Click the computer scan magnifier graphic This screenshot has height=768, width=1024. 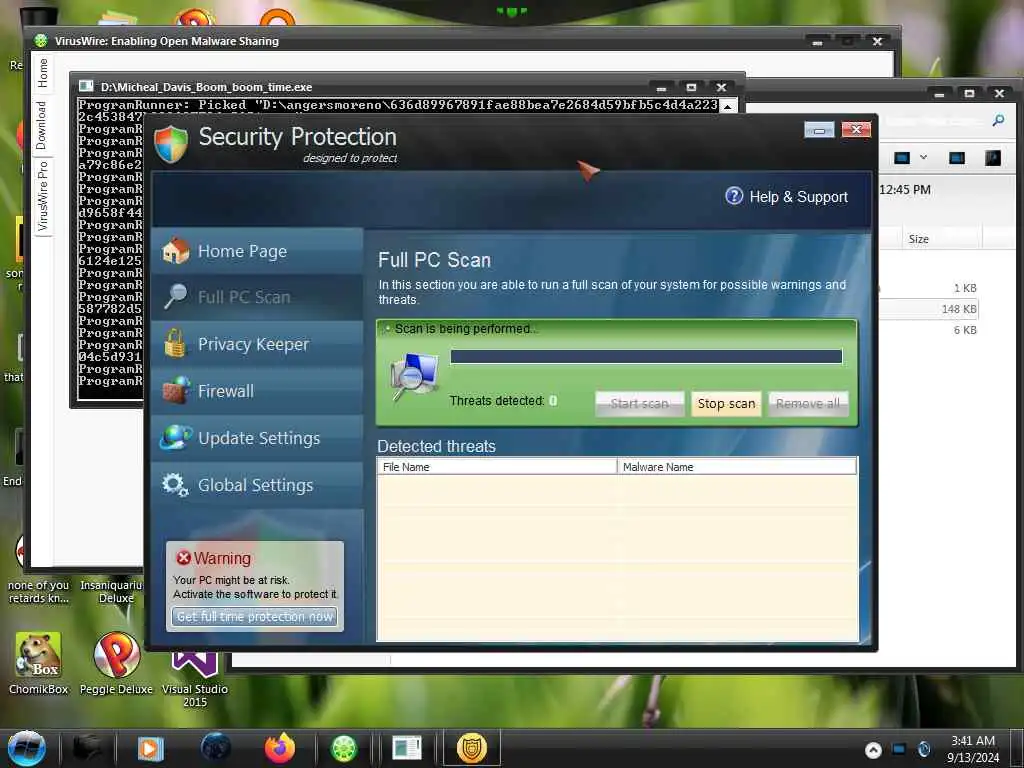[414, 376]
